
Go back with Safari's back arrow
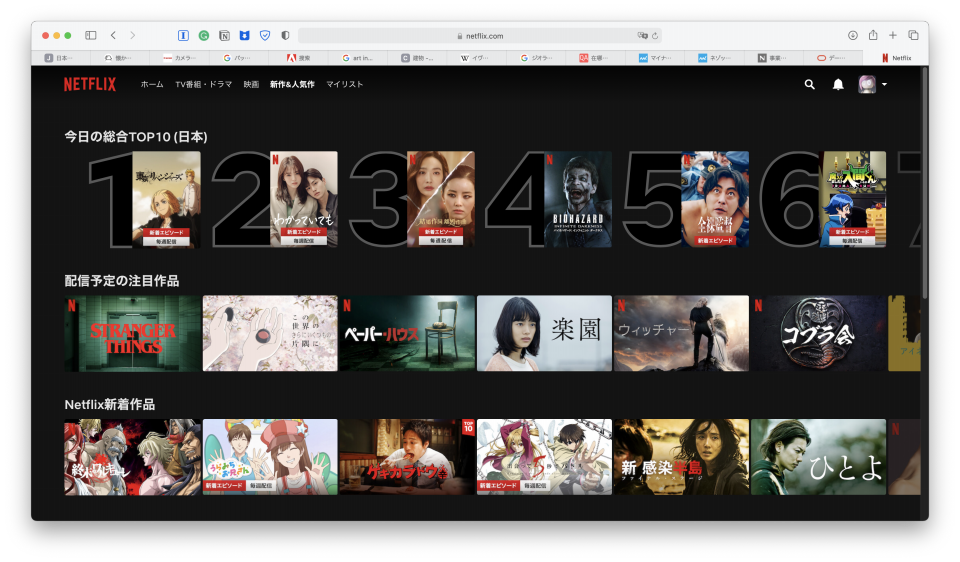tap(113, 36)
